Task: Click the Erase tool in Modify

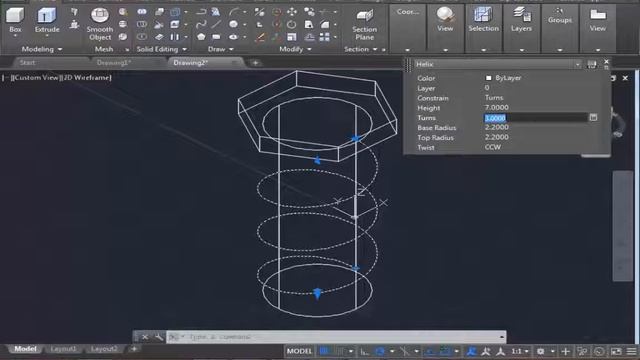Action: click(260, 37)
